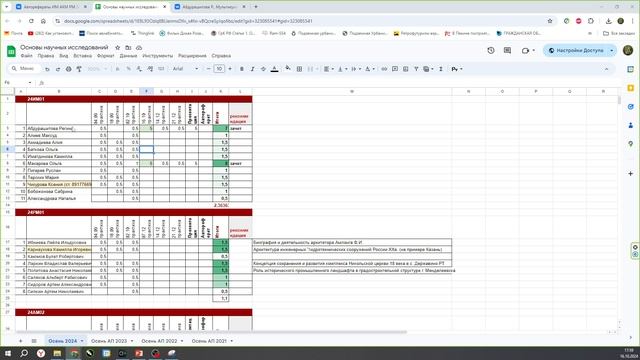Click the insert link icon

coord(384,69)
